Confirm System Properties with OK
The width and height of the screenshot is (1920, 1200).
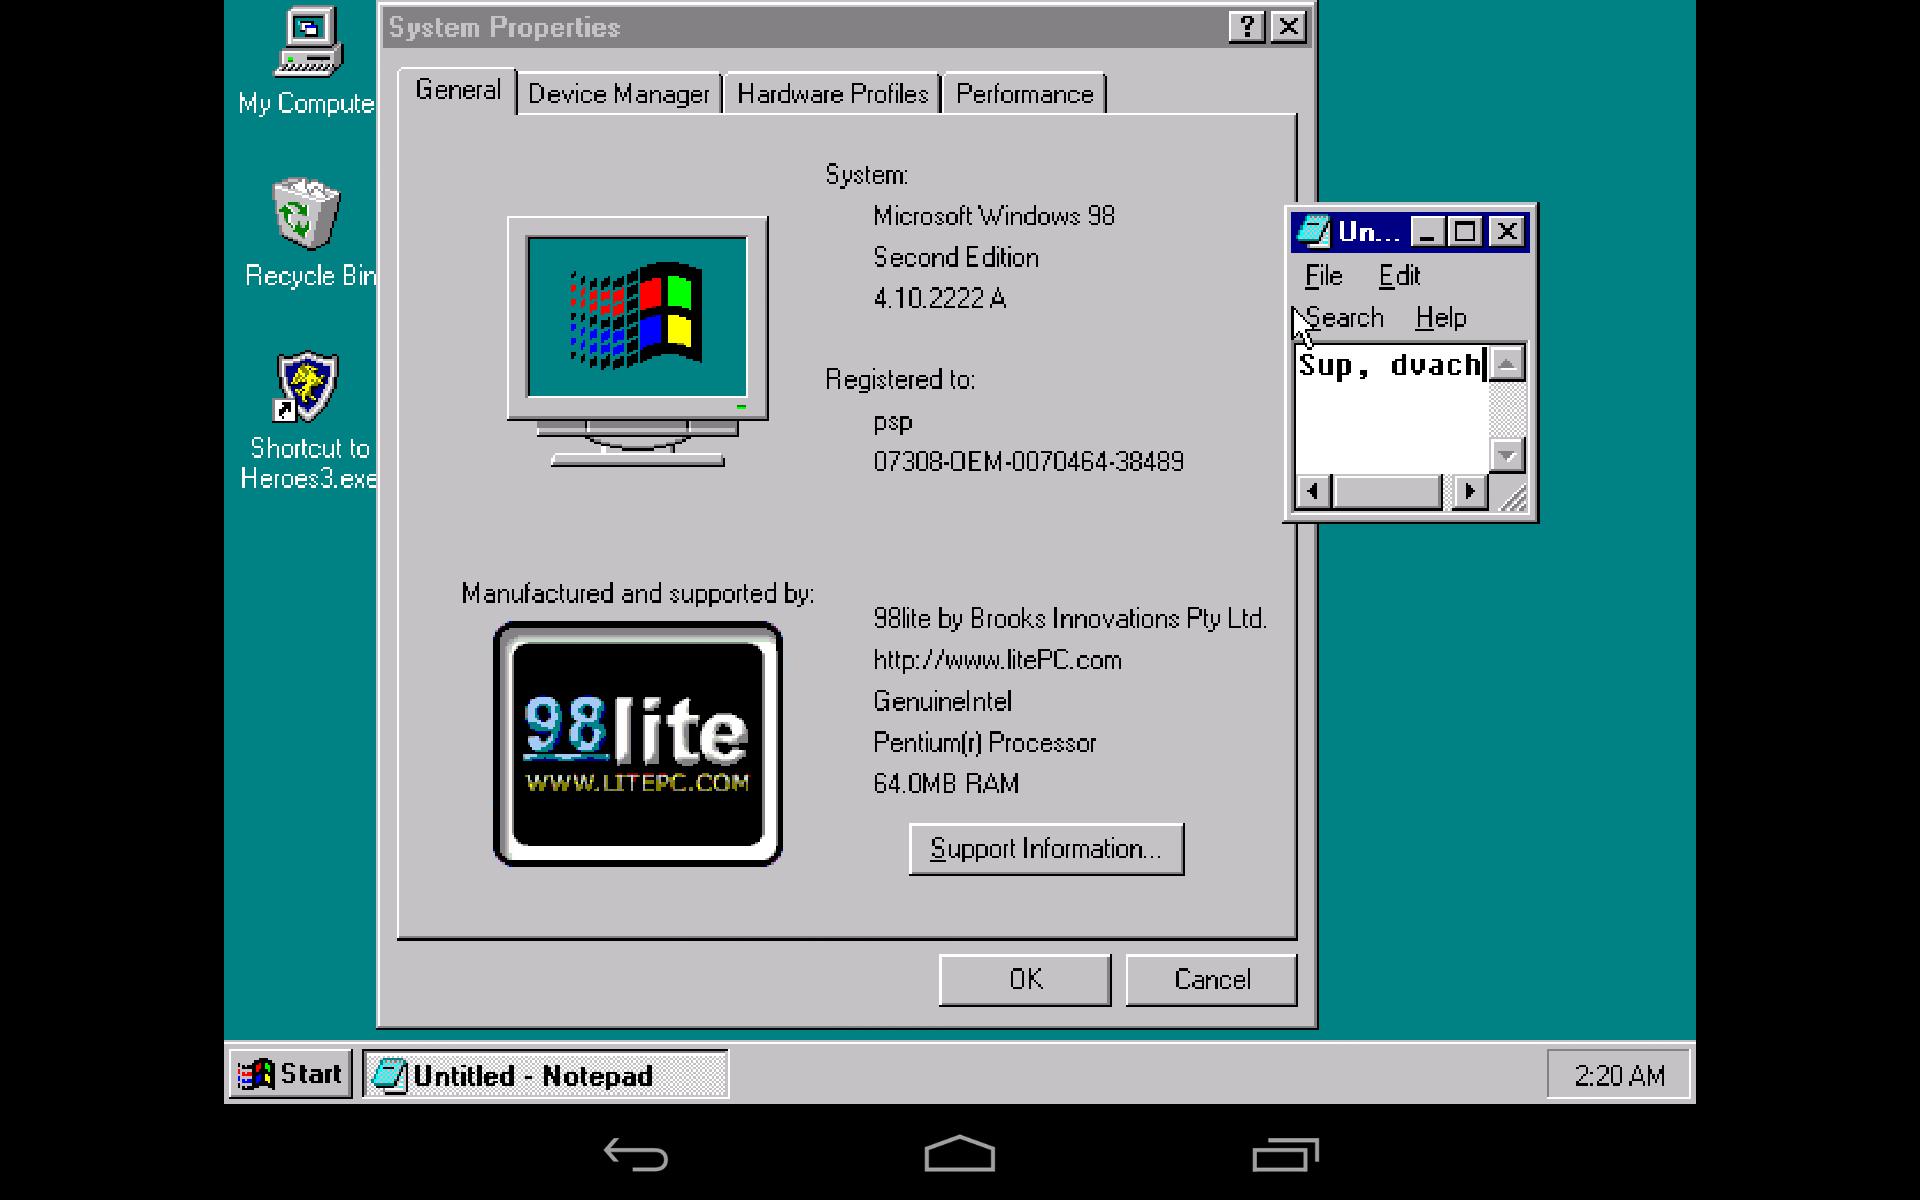point(1025,979)
